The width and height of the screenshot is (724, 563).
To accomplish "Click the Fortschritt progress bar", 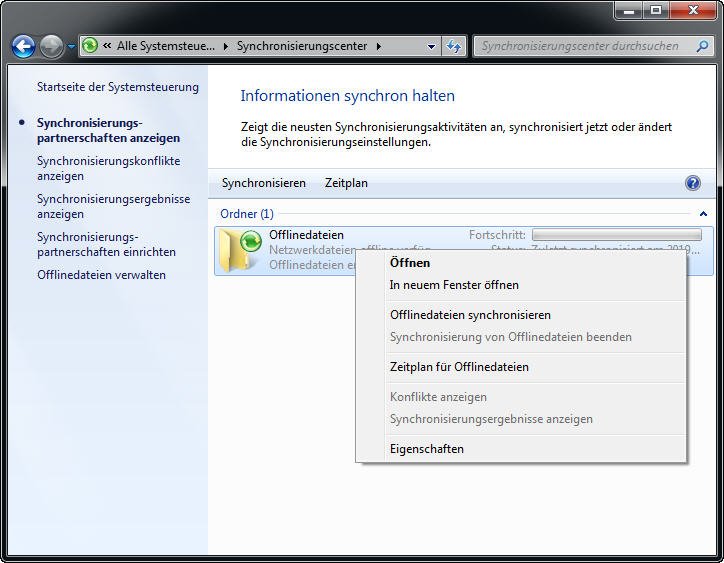I will (616, 234).
